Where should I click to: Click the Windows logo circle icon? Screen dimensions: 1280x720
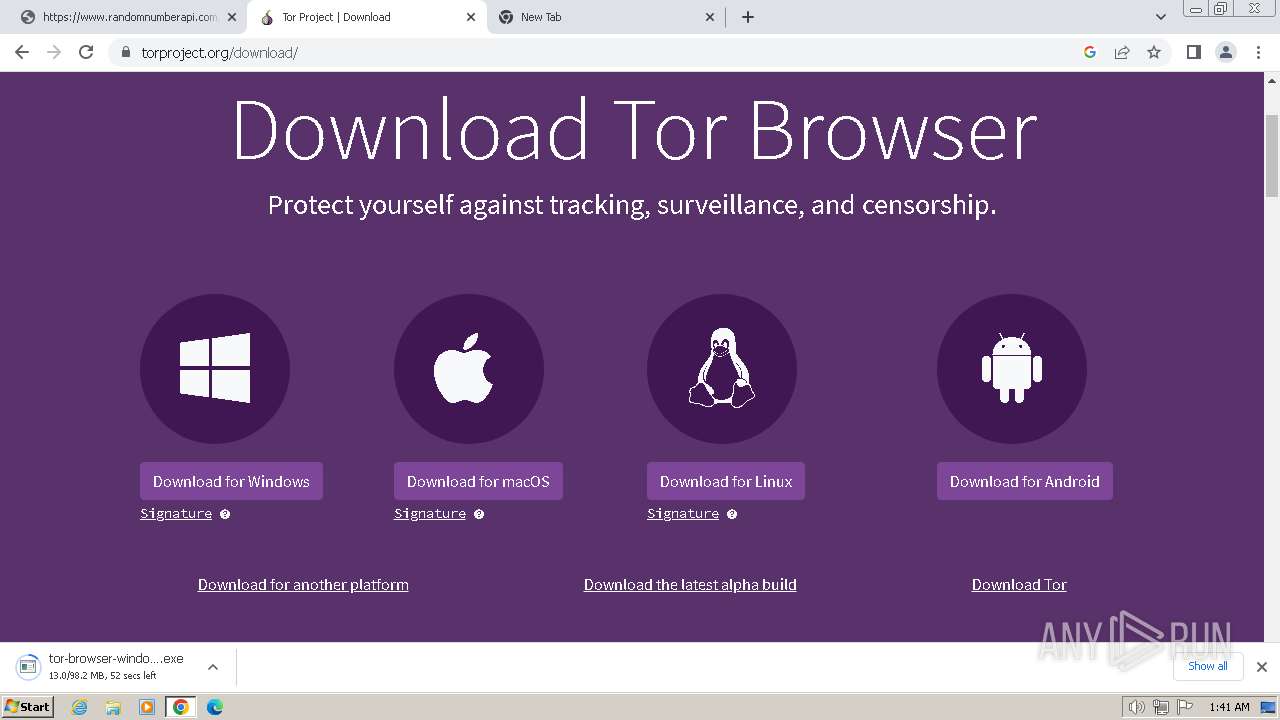(215, 369)
